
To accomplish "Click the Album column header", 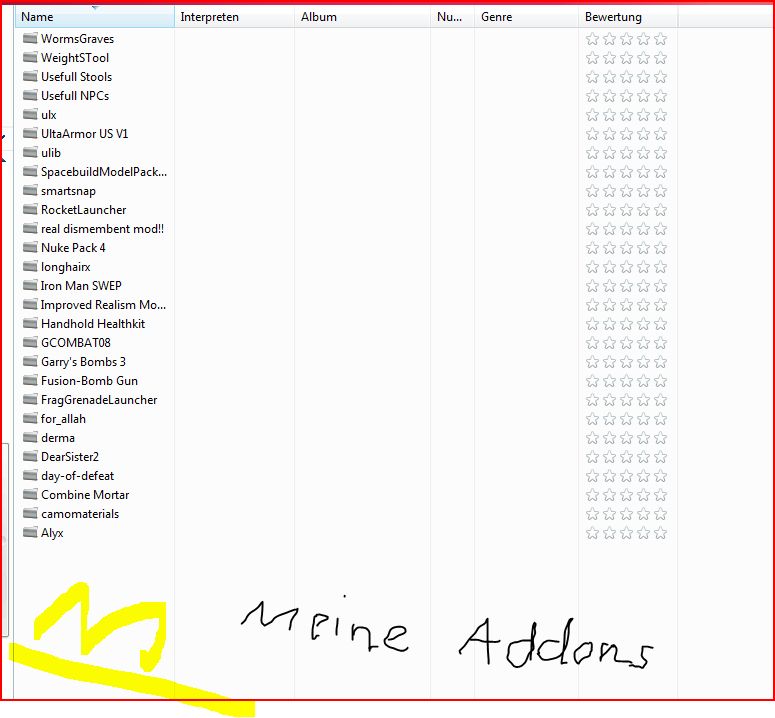I will pos(362,17).
